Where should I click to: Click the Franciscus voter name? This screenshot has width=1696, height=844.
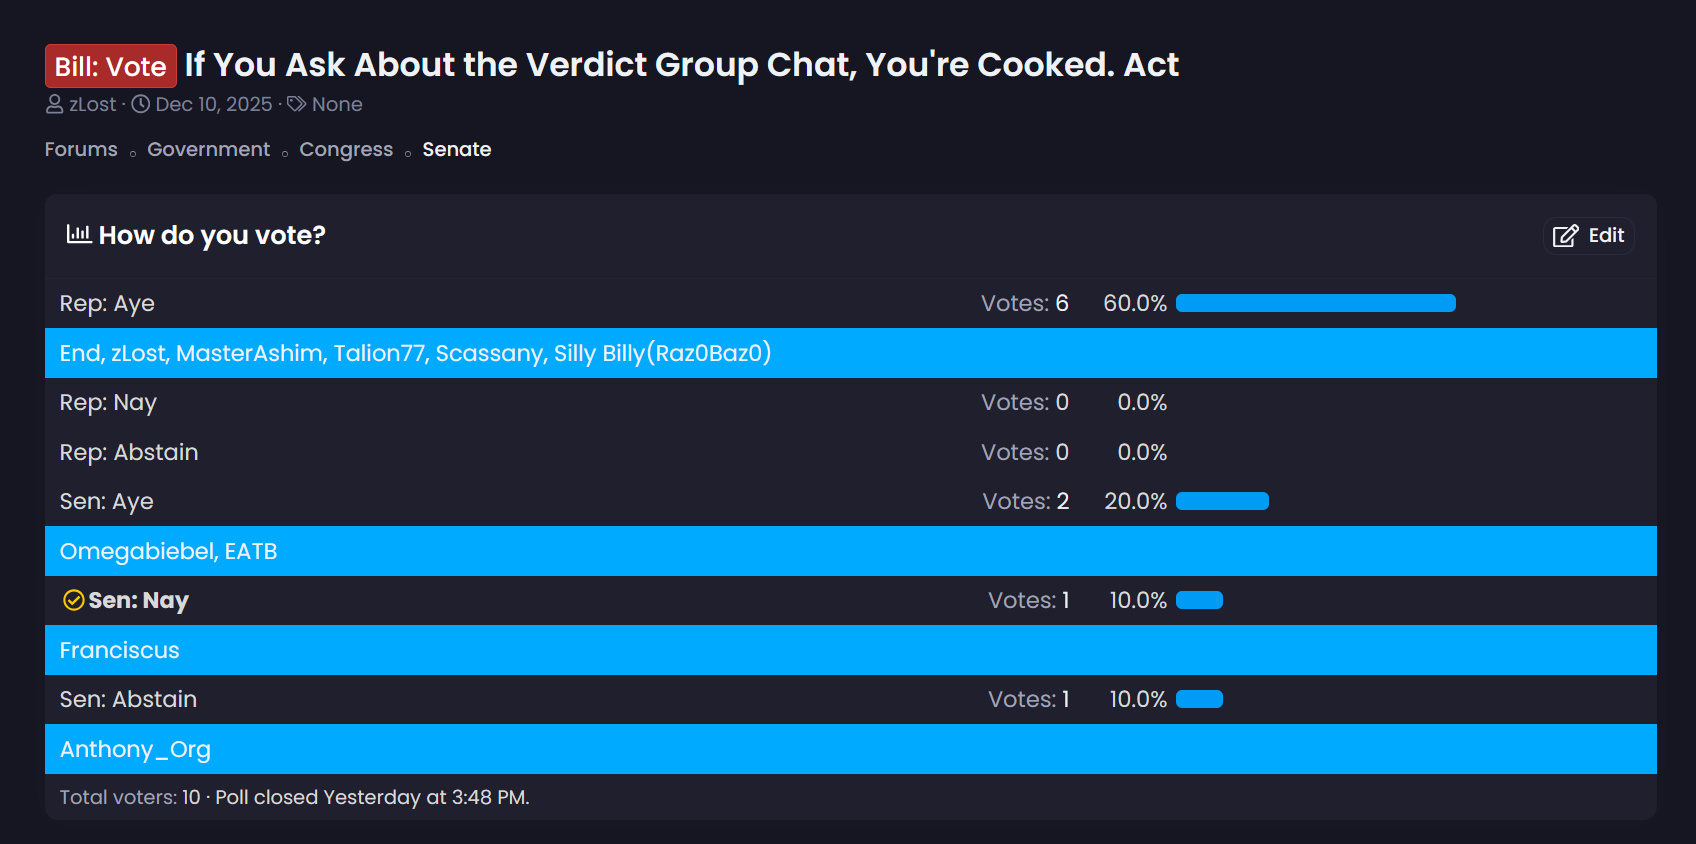119,650
